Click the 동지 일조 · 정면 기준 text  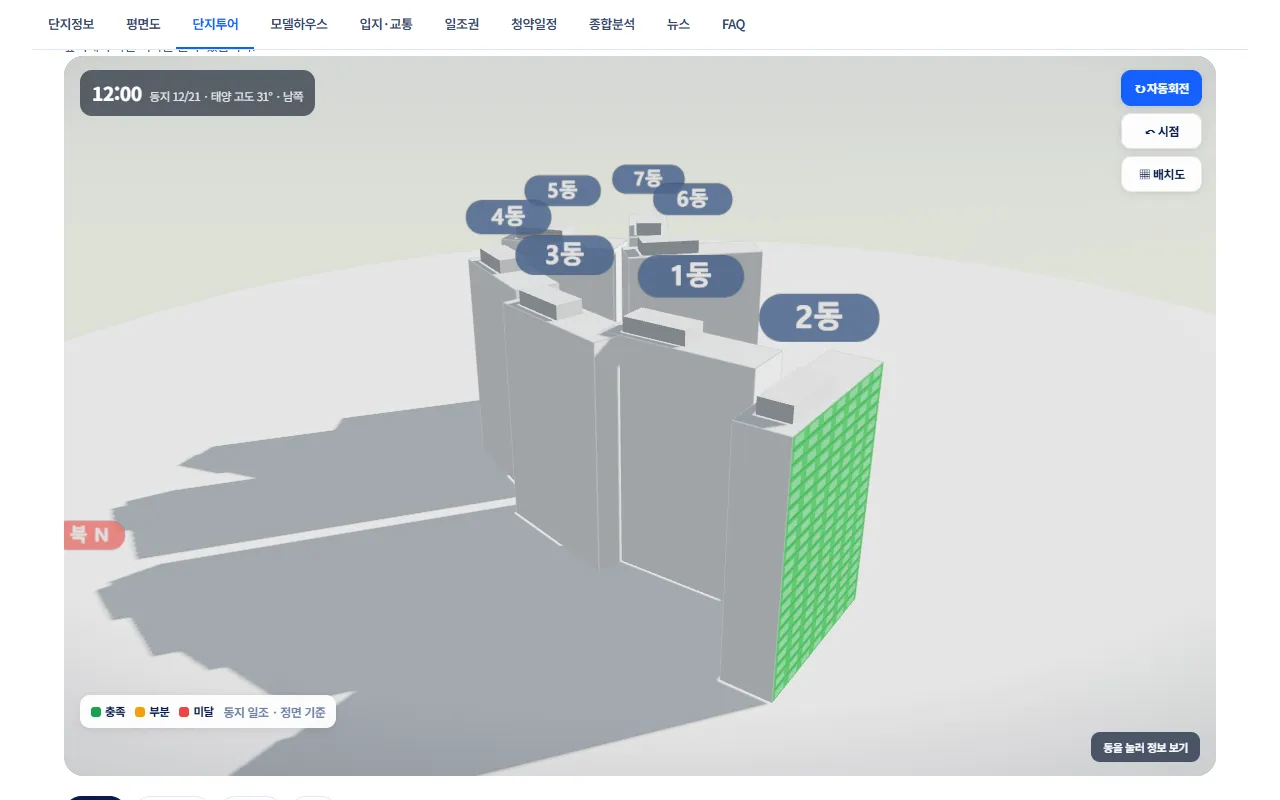(x=274, y=712)
